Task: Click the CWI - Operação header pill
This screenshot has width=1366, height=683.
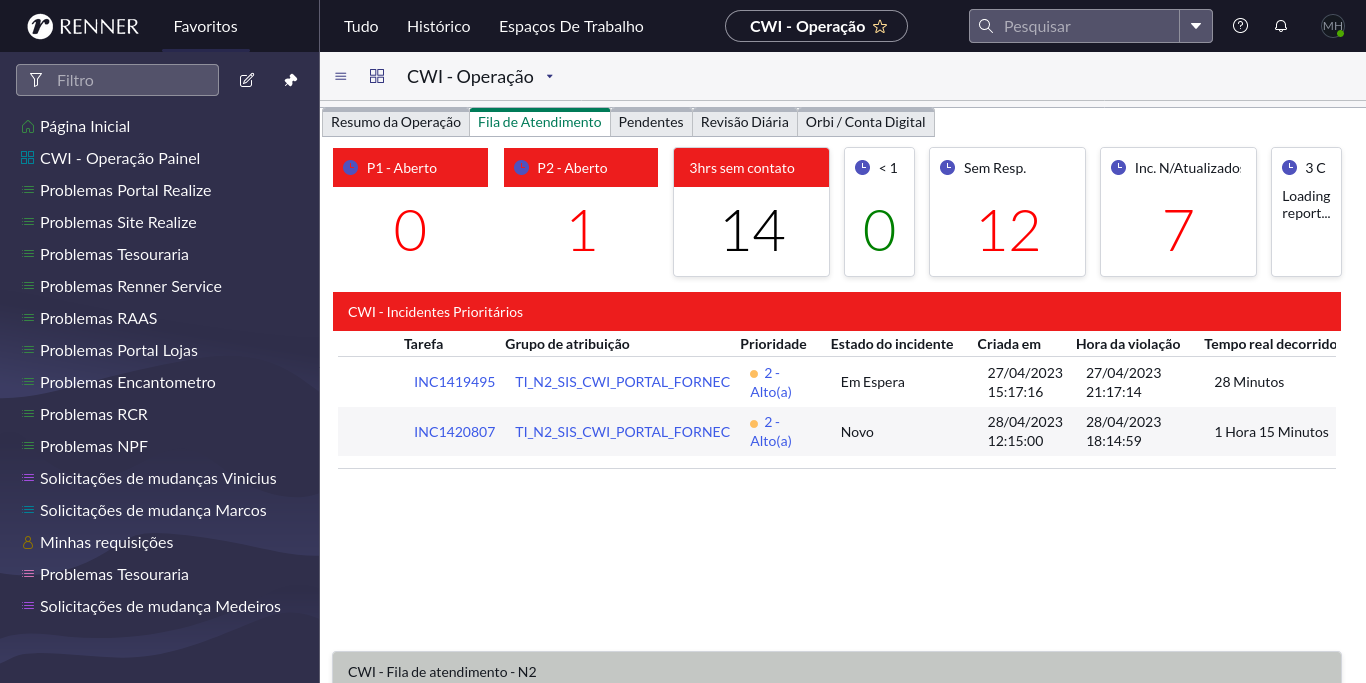Action: (x=816, y=26)
